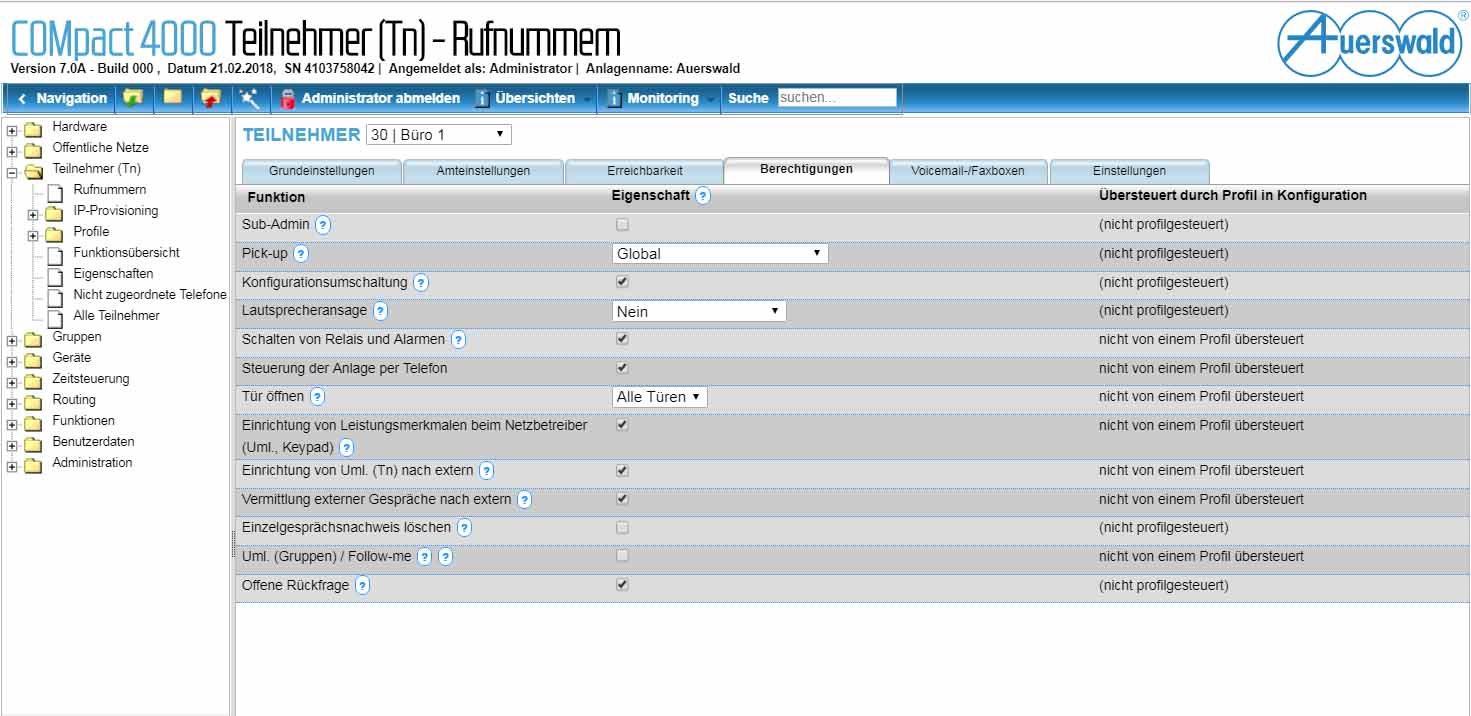Switch to the Amteinstellungen tab
1471x716 pixels.
(x=483, y=171)
